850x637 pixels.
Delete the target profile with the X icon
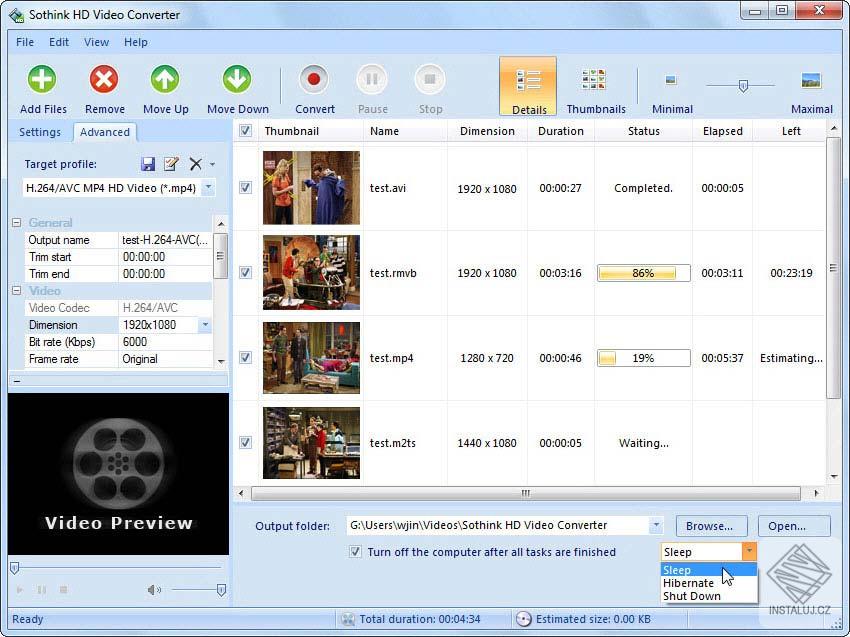tap(195, 164)
